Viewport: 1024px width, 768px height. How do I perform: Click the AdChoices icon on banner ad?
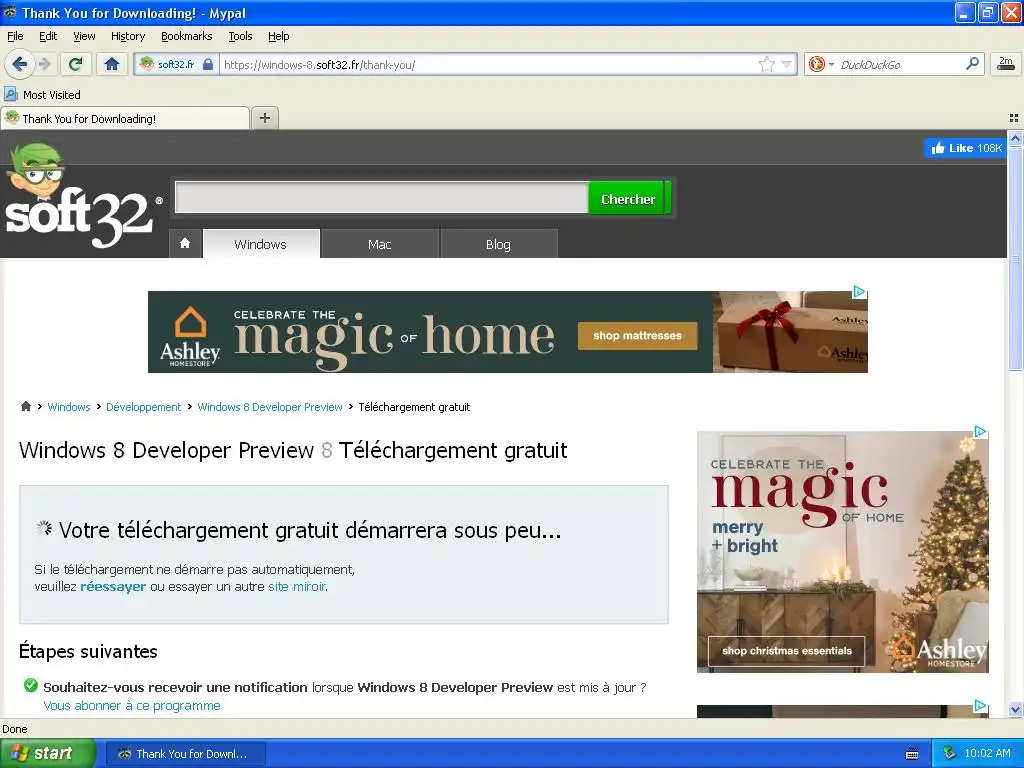pos(859,292)
